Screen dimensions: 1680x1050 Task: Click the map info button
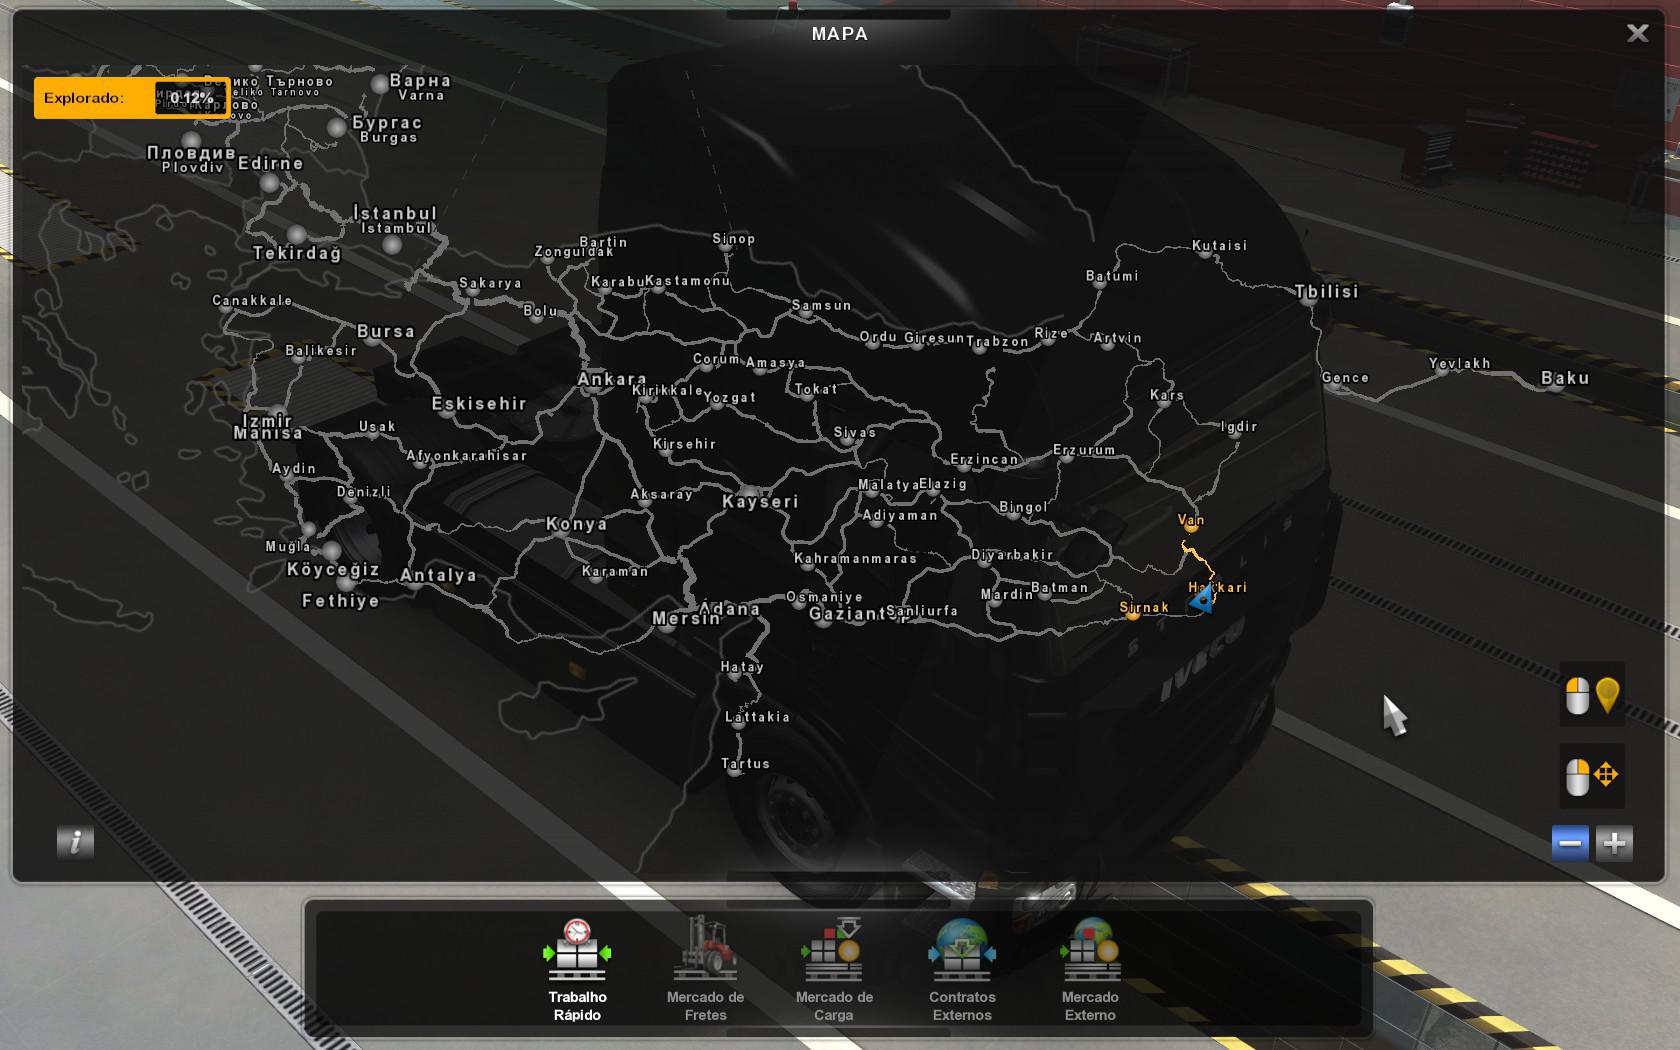coord(75,842)
